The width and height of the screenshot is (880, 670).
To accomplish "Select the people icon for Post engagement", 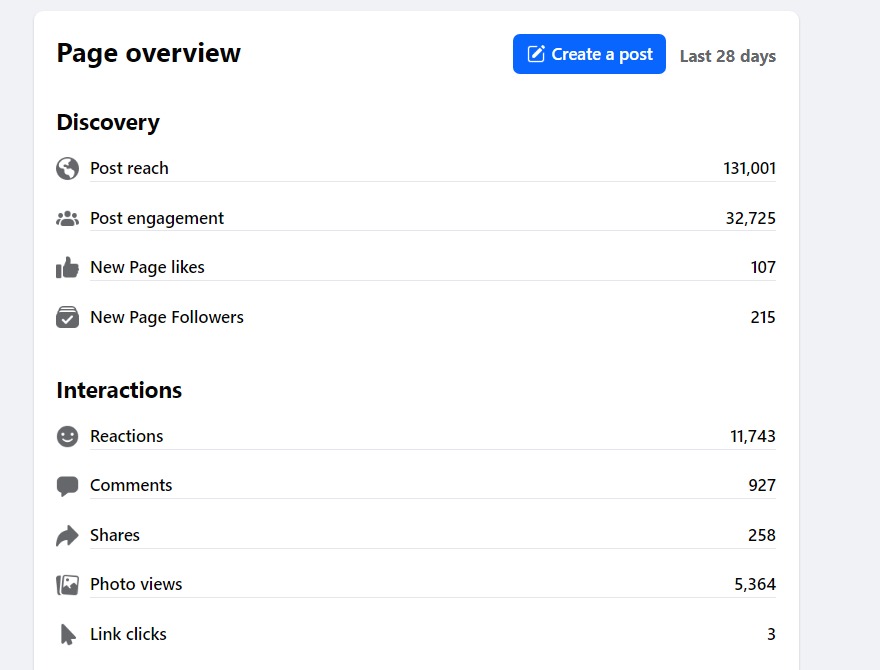I will point(67,218).
